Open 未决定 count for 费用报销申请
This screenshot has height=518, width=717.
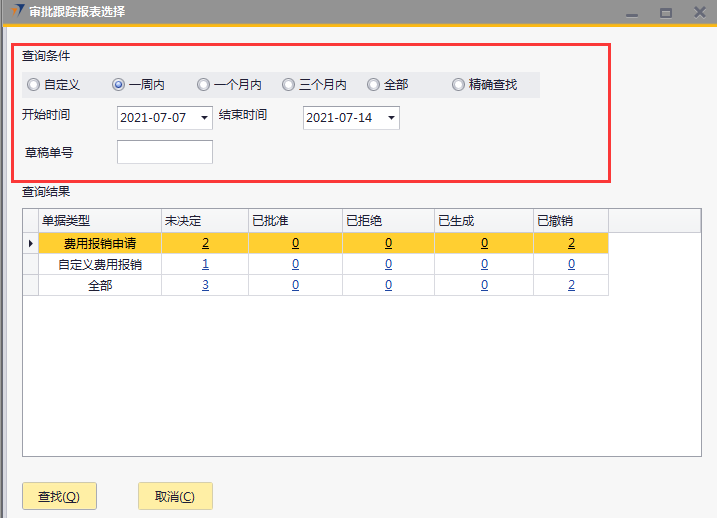tap(205, 243)
